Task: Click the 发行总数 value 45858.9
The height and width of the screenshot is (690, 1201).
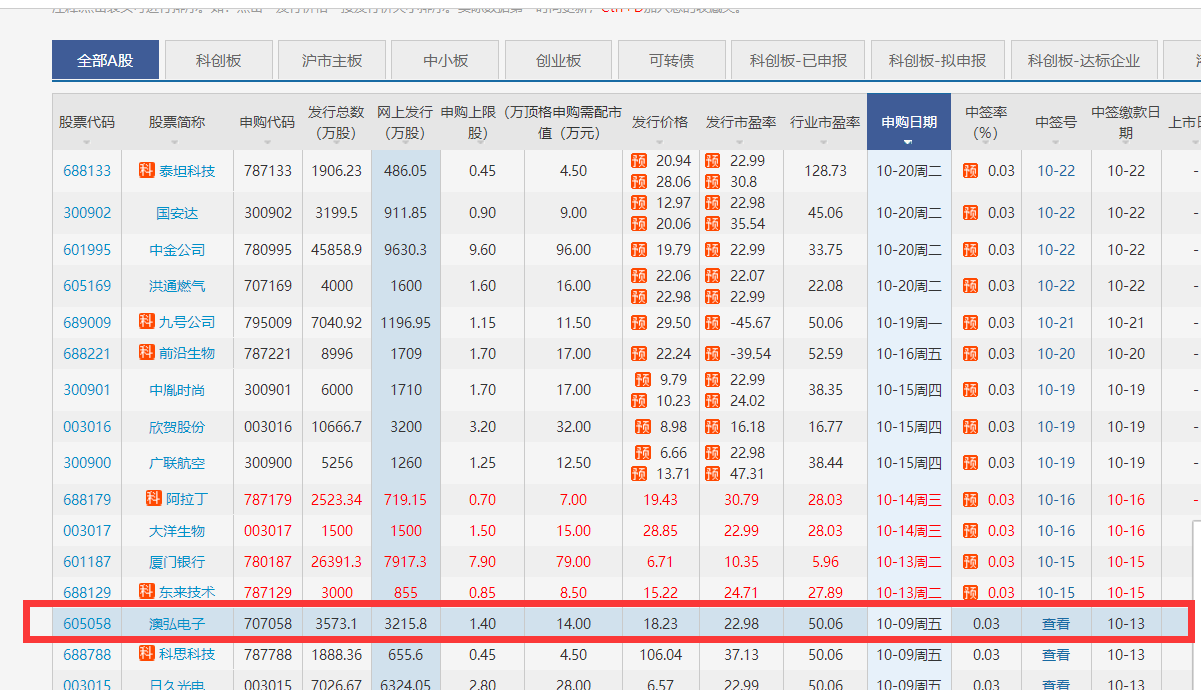Action: tap(336, 250)
